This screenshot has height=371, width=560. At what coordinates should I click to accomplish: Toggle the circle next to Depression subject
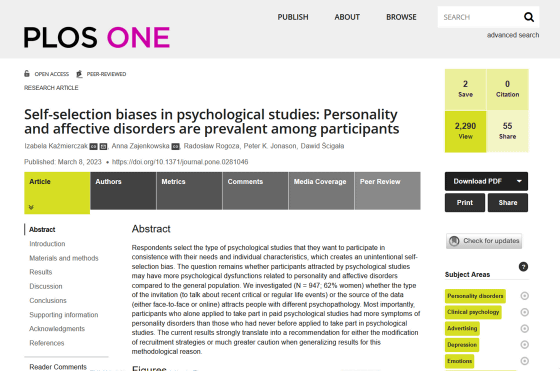[524, 345]
